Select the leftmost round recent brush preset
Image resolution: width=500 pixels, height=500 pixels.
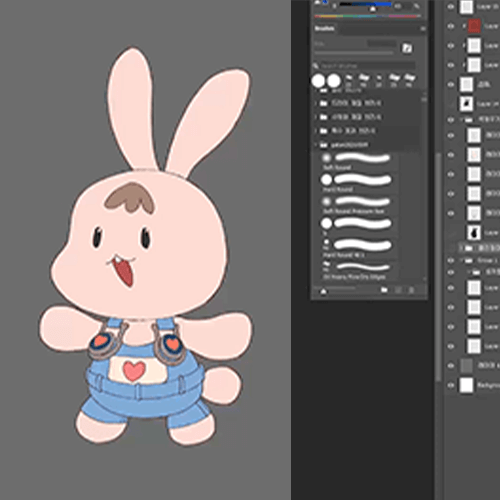click(x=318, y=81)
